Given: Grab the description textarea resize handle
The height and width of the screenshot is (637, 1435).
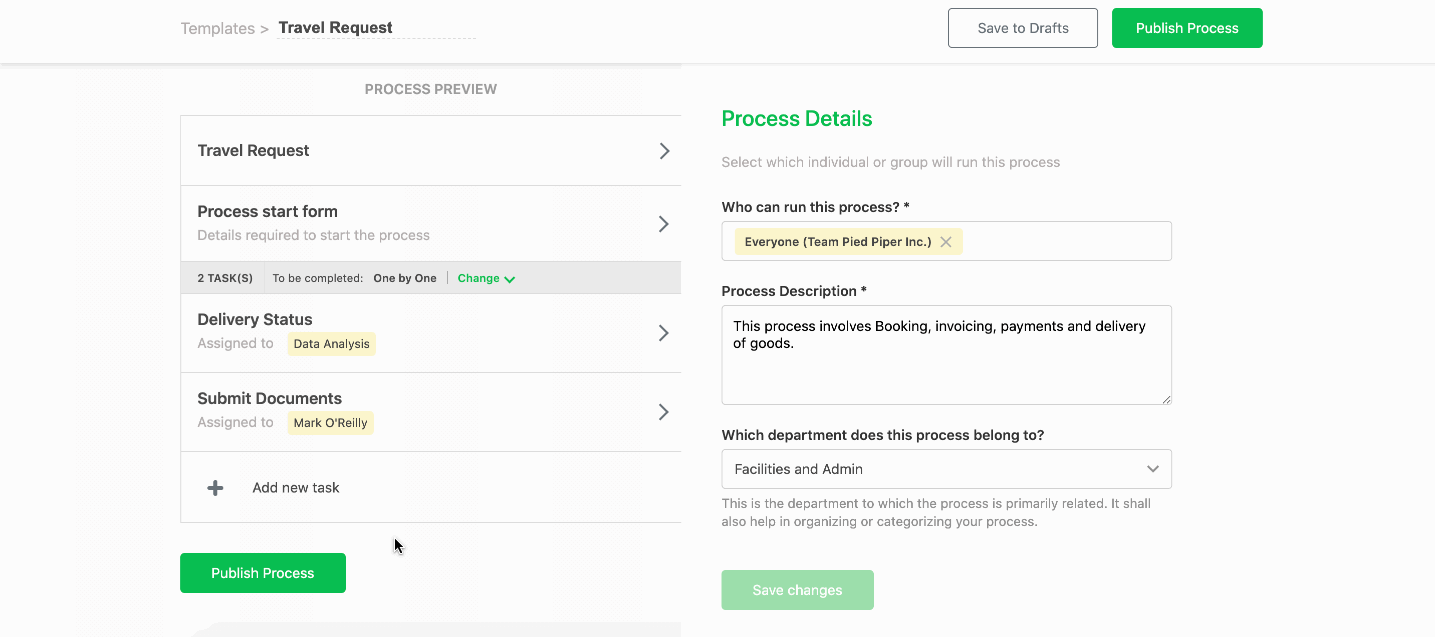Looking at the screenshot, I should click(x=1166, y=399).
